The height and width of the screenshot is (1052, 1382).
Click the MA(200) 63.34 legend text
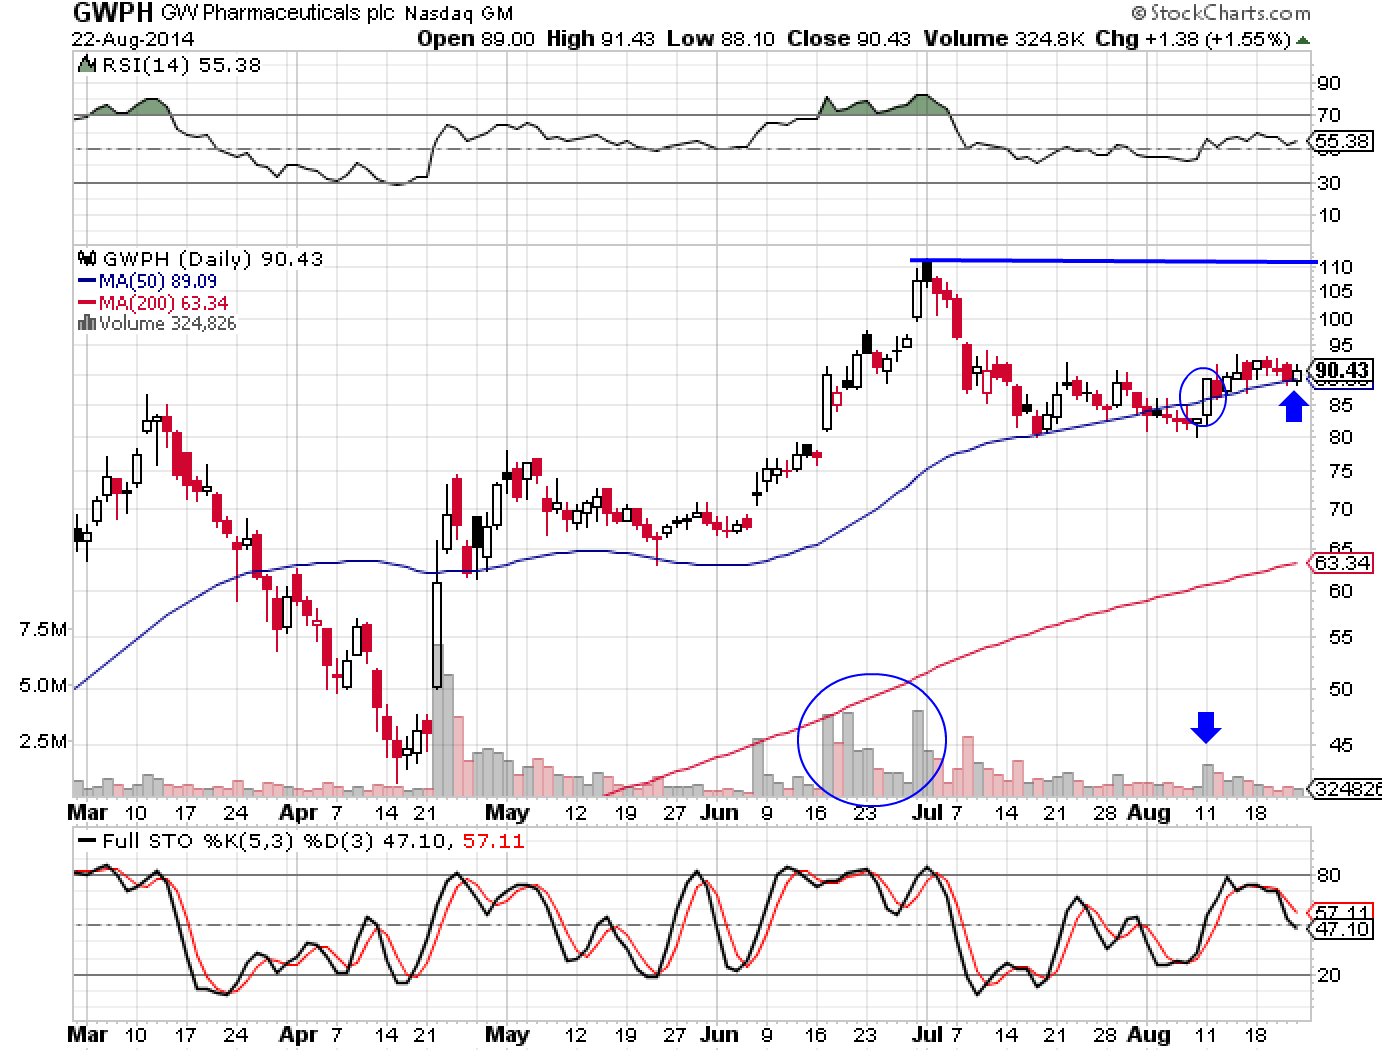click(163, 303)
